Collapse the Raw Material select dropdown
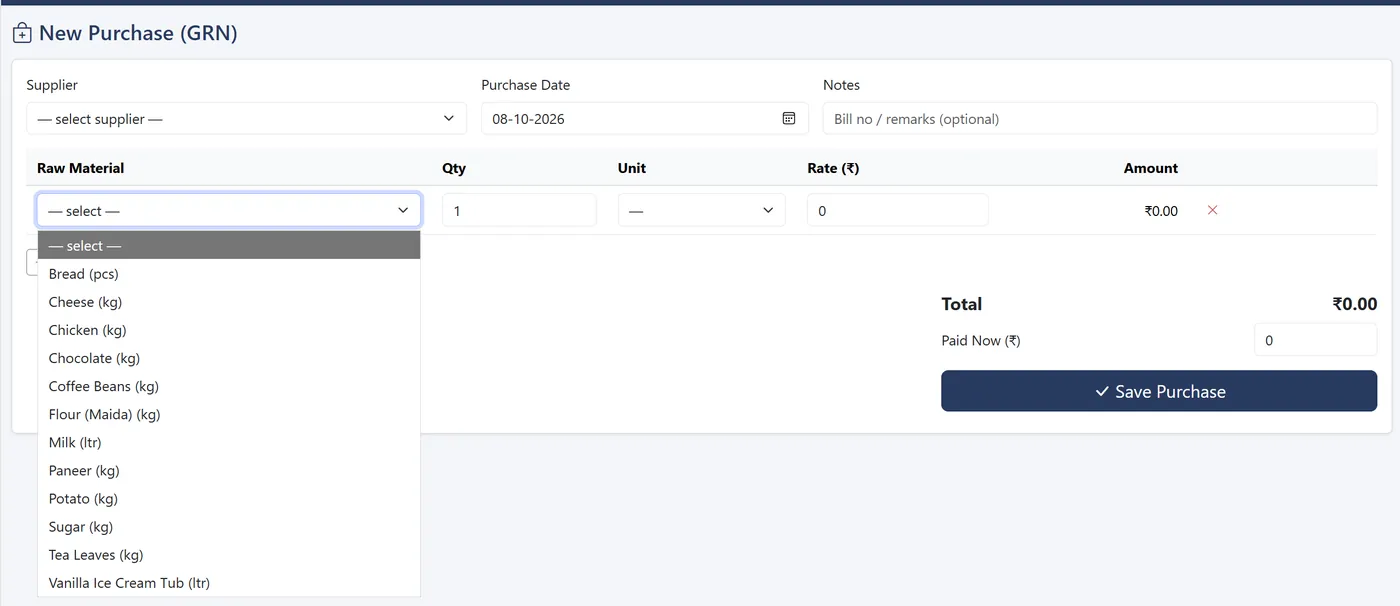 [x=229, y=210]
